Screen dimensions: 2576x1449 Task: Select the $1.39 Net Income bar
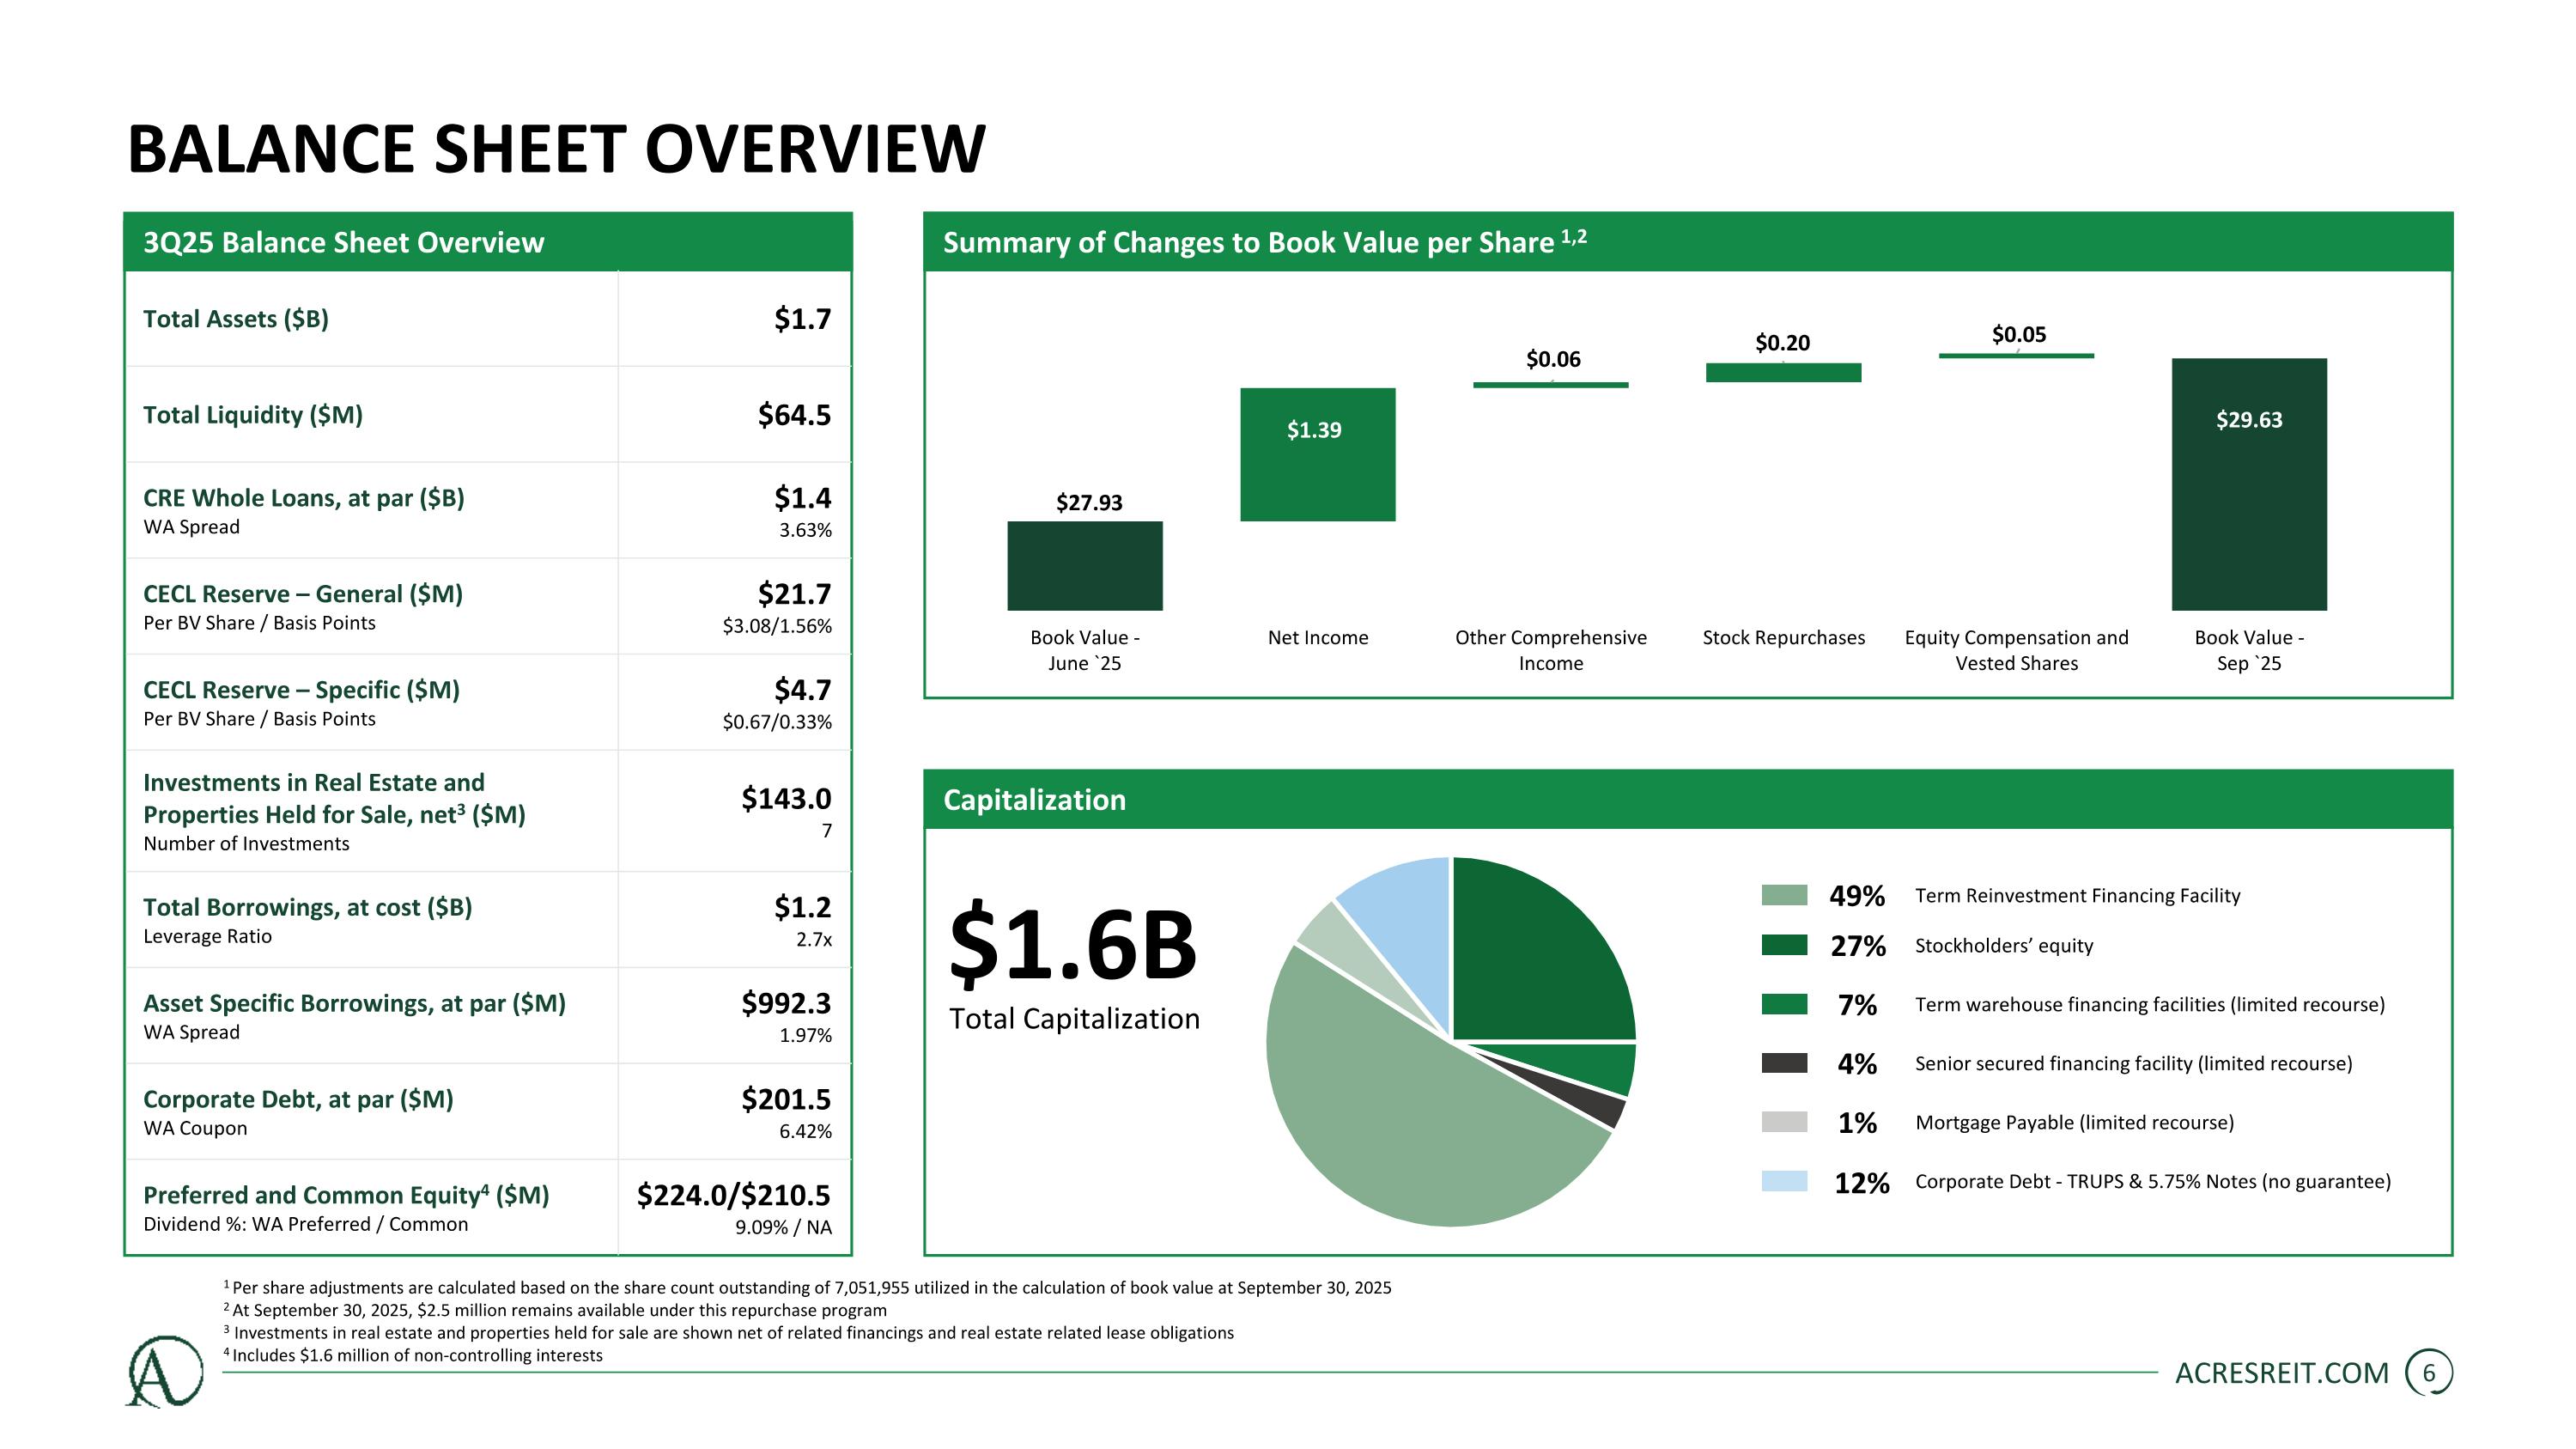[x=1317, y=455]
